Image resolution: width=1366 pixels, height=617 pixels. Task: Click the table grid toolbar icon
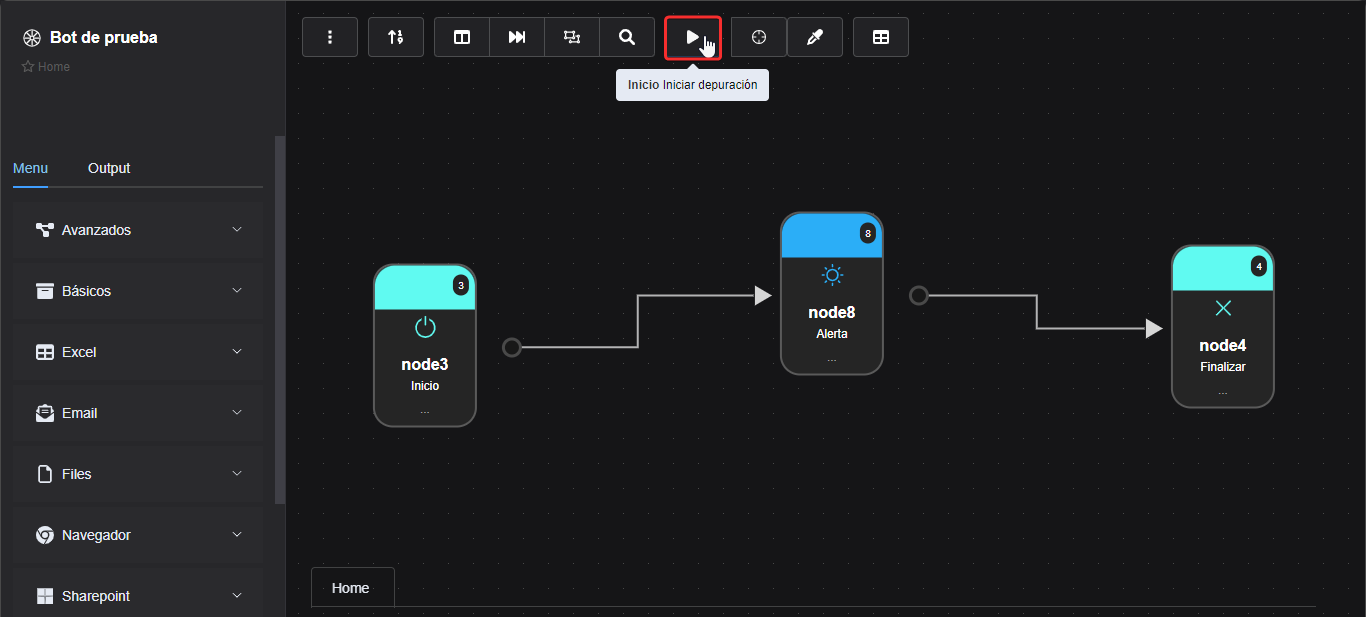click(881, 37)
